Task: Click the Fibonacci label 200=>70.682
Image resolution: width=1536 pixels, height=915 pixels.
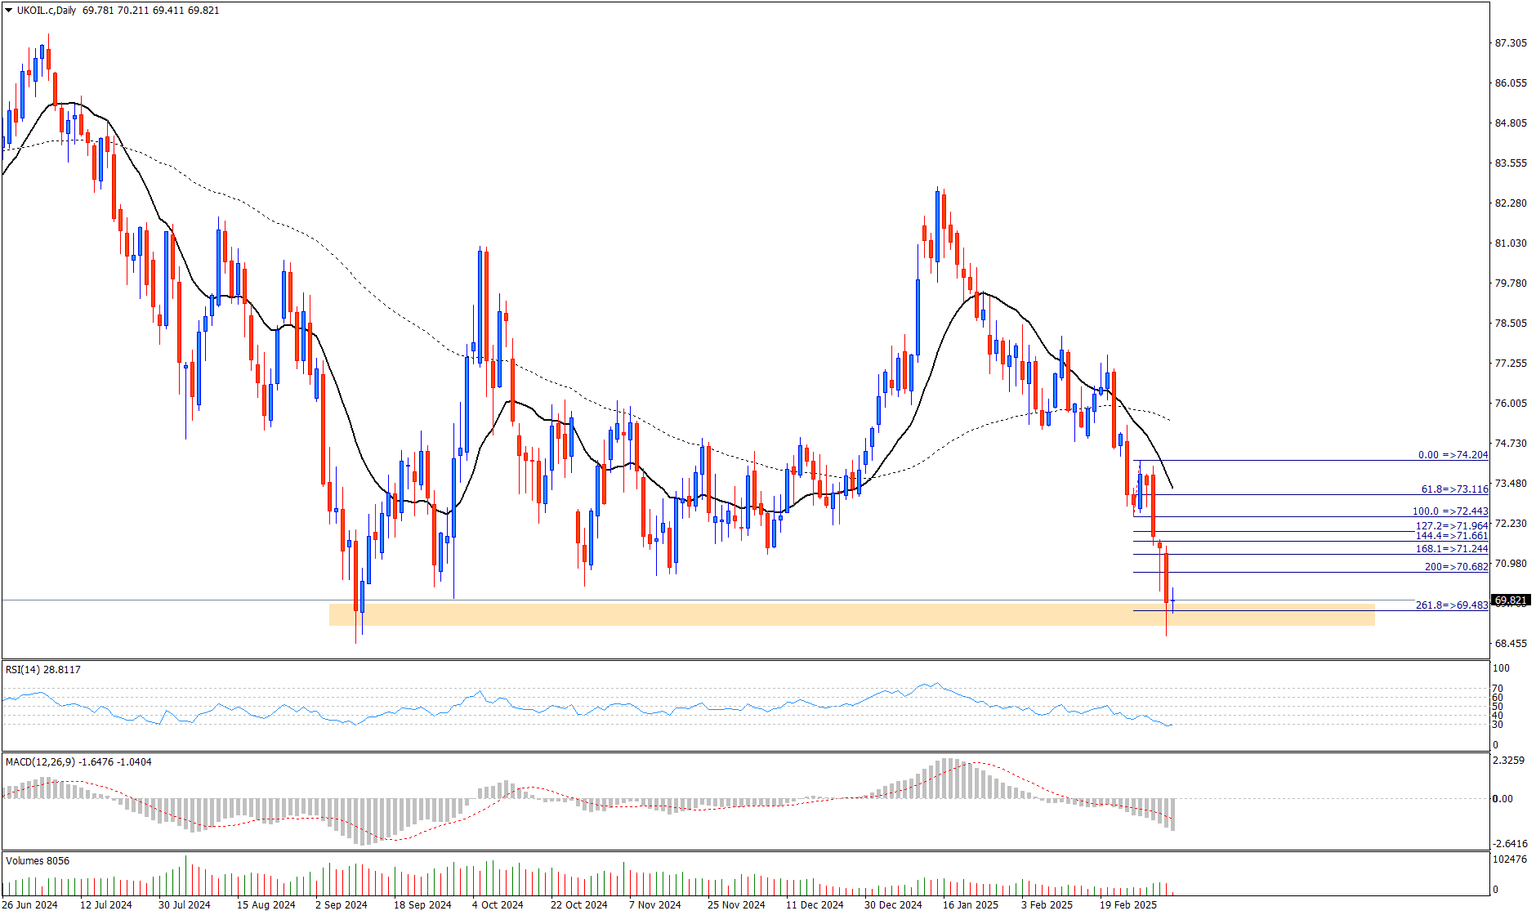Action: click(1457, 567)
